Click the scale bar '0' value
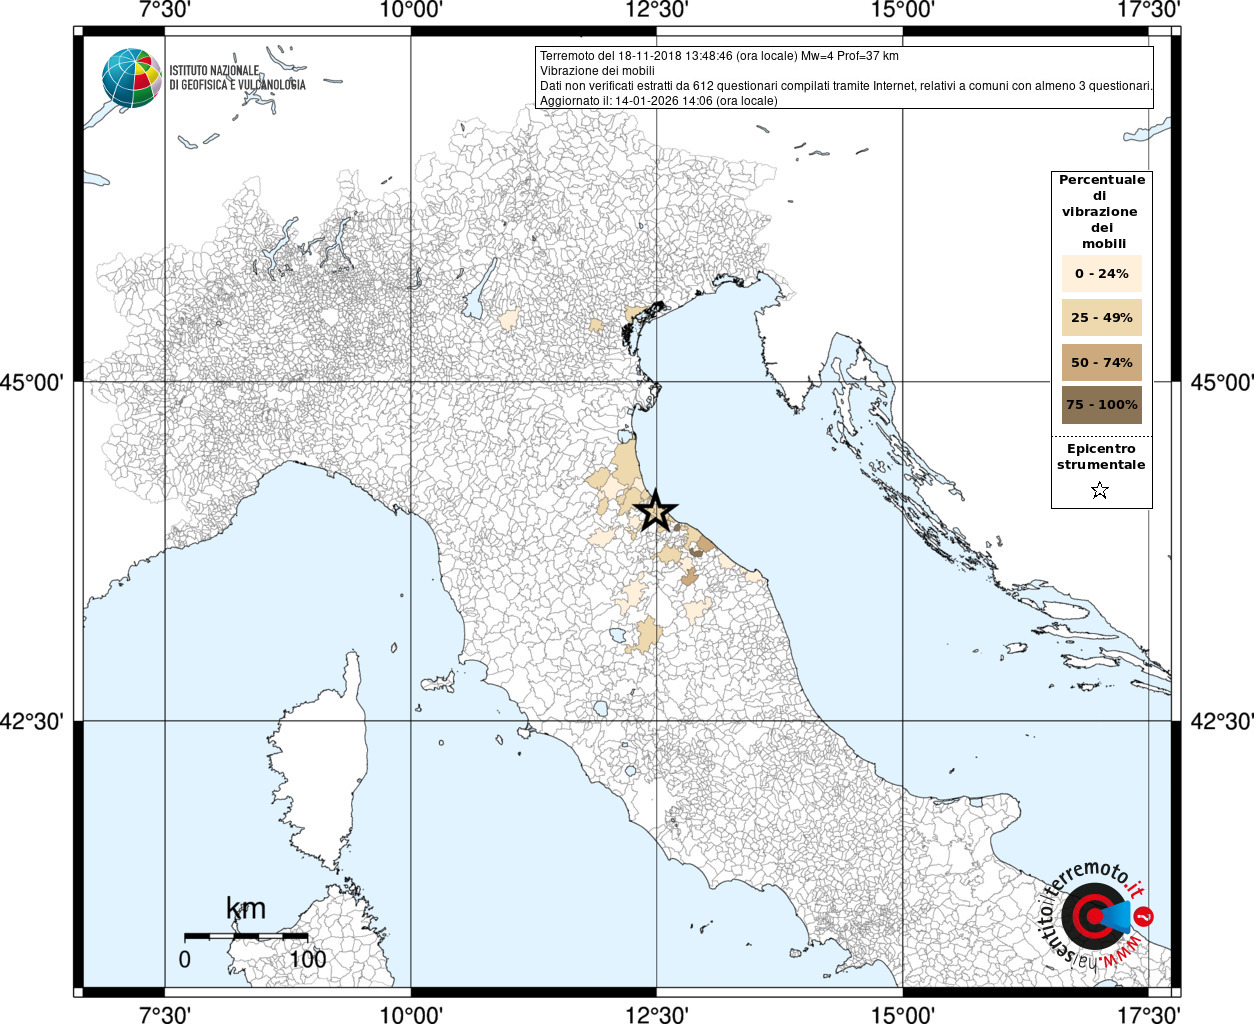 [185, 959]
